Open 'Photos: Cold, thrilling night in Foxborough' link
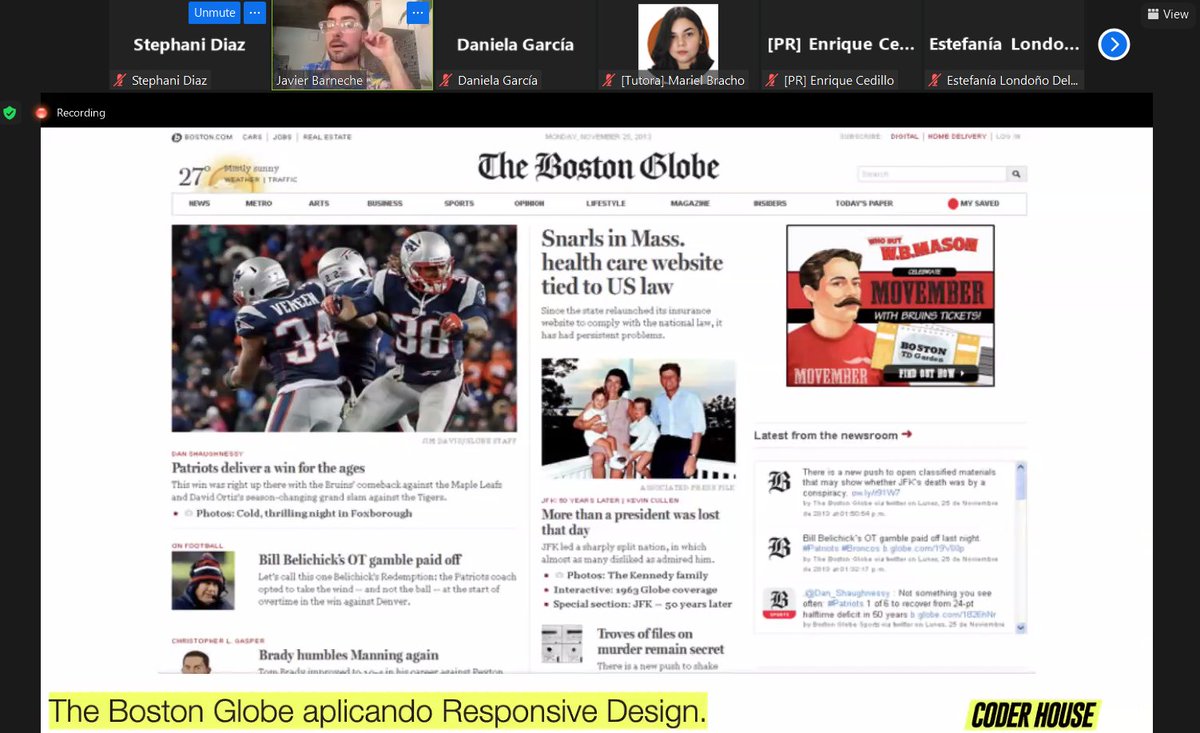Screen dimensions: 1200x733 (x=304, y=513)
